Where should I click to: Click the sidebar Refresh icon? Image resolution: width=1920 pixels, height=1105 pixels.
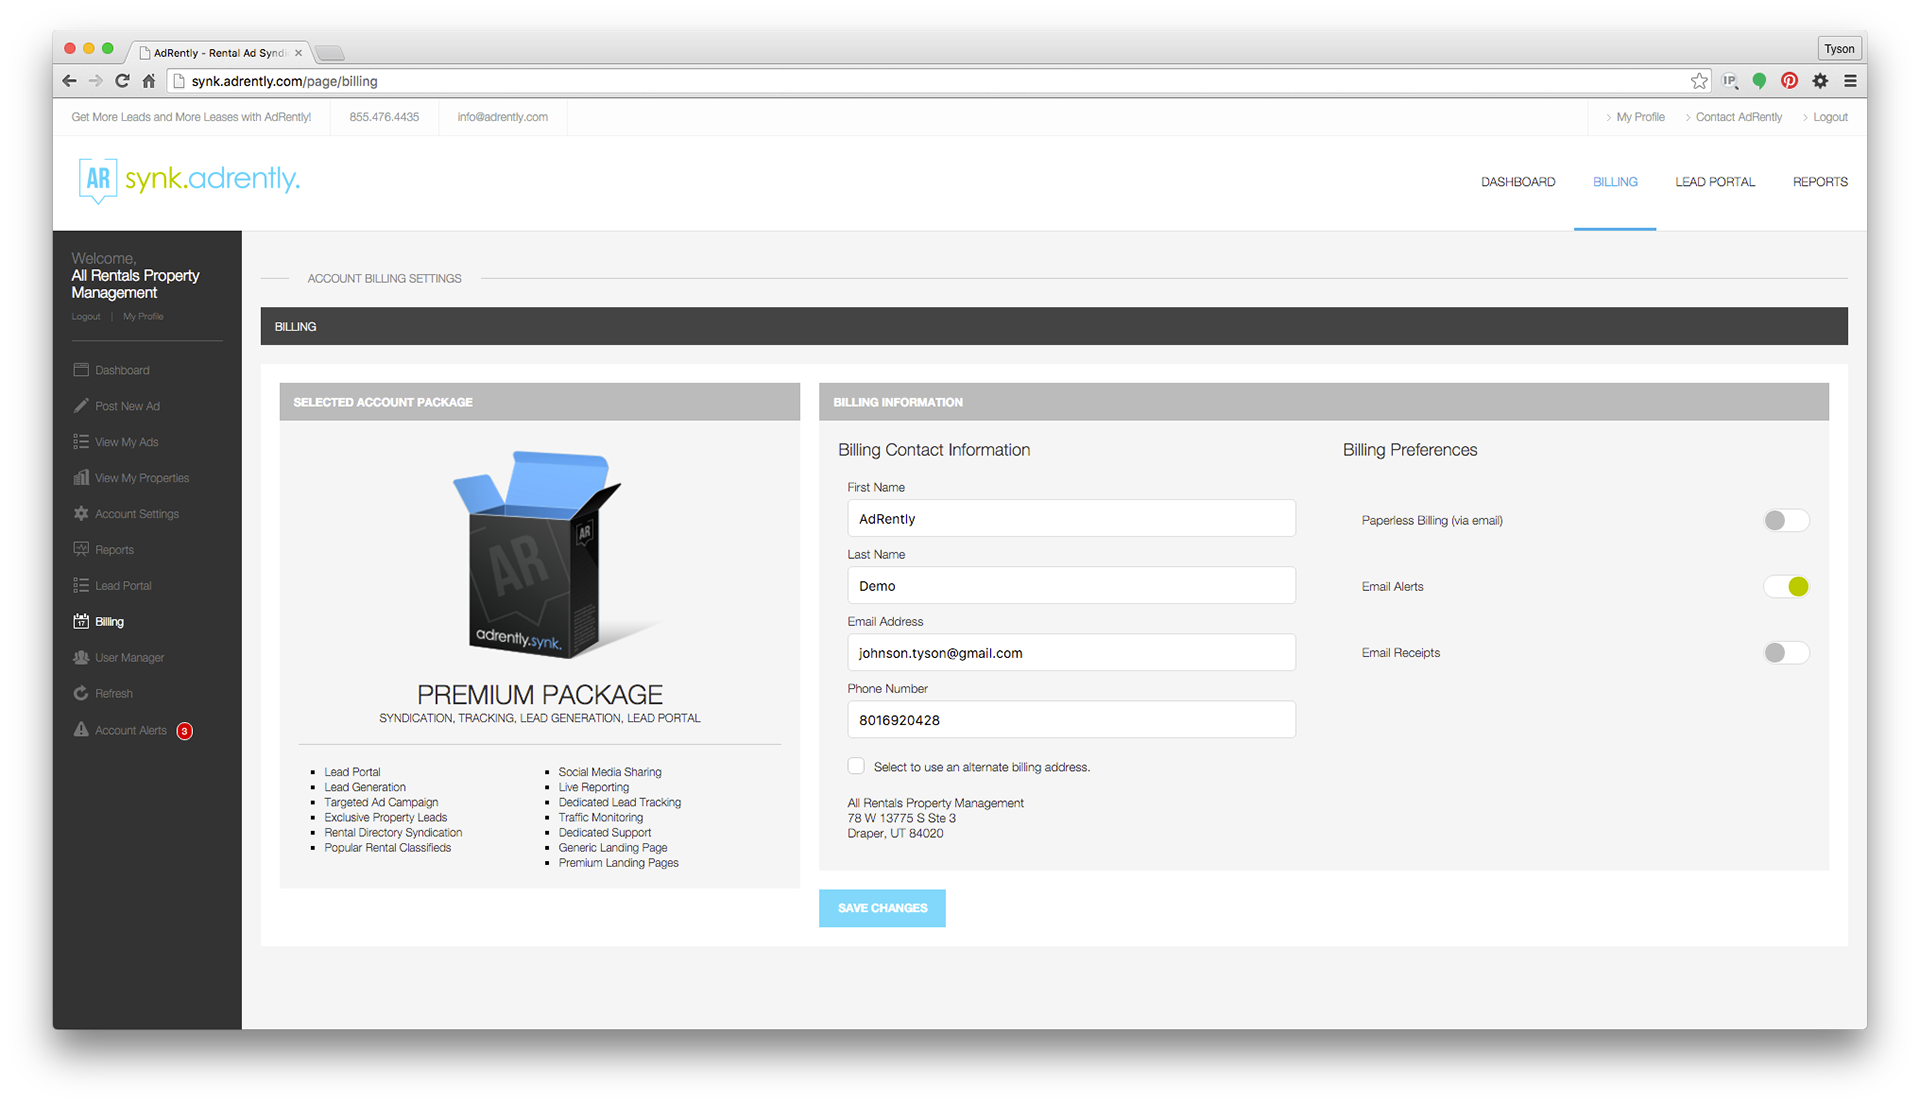tap(81, 694)
